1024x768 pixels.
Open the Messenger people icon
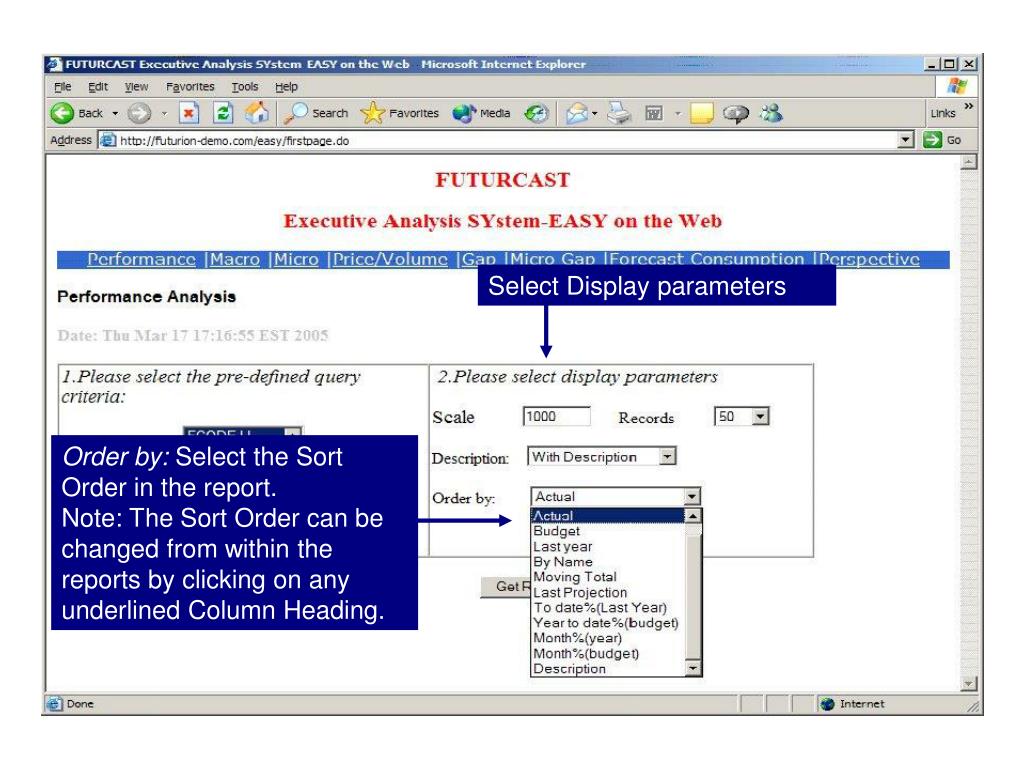(x=771, y=113)
